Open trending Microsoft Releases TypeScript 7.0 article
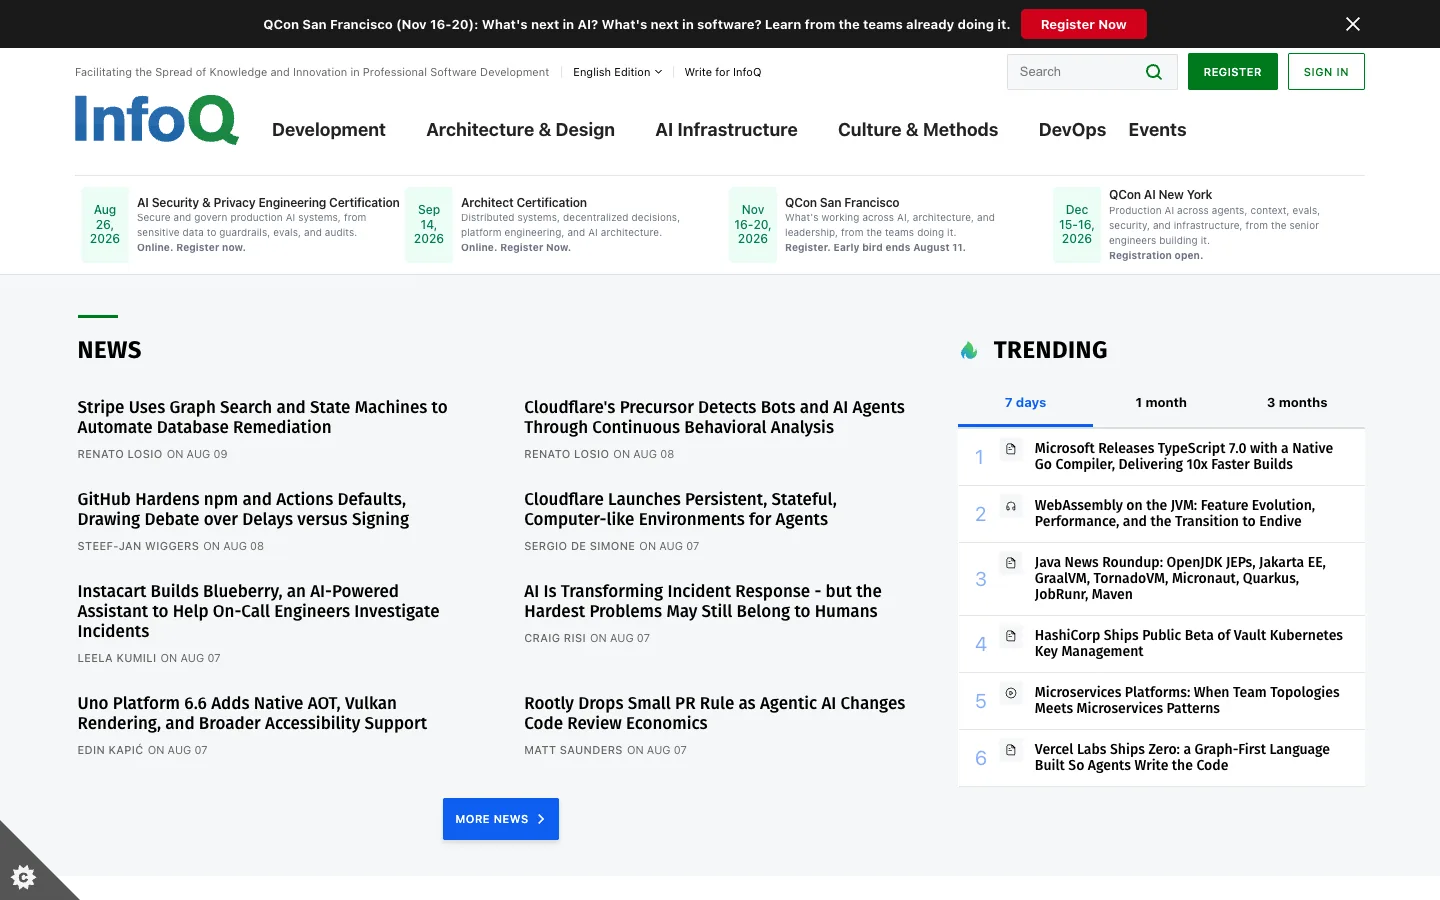 pyautogui.click(x=1183, y=456)
